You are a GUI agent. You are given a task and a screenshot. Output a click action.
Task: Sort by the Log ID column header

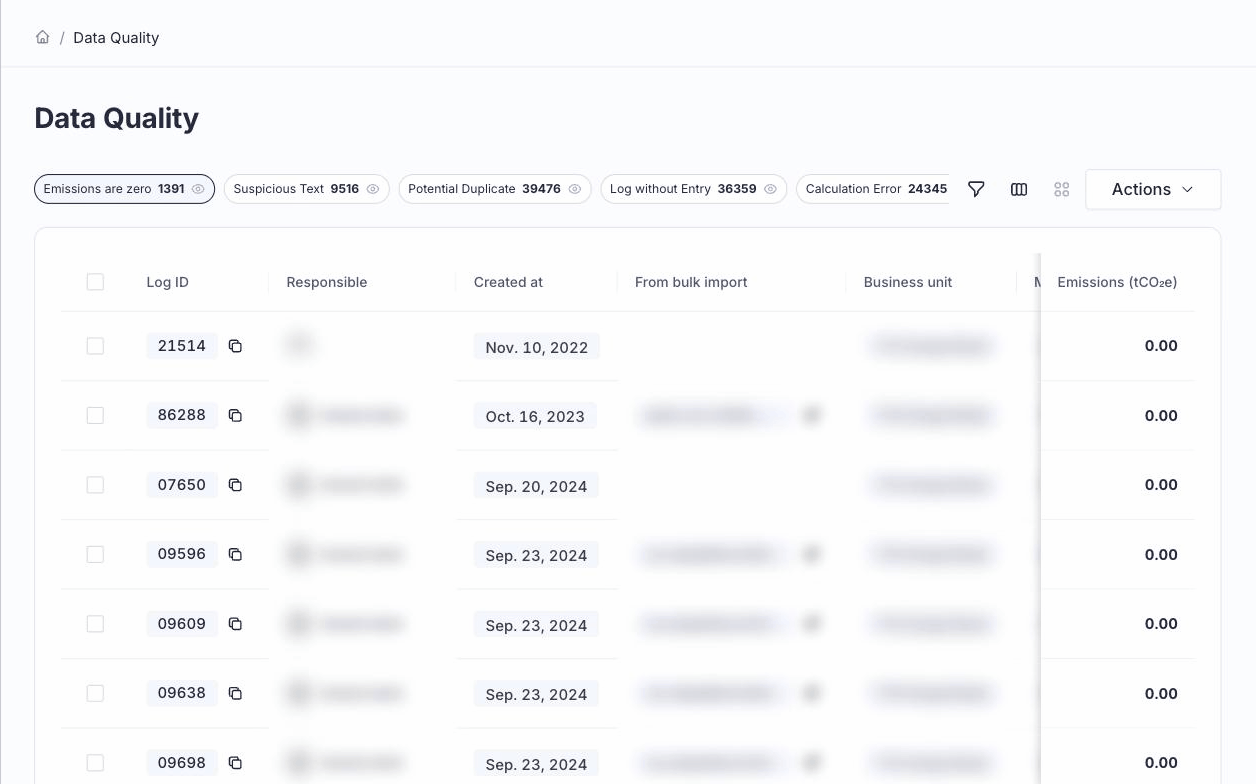tap(167, 282)
